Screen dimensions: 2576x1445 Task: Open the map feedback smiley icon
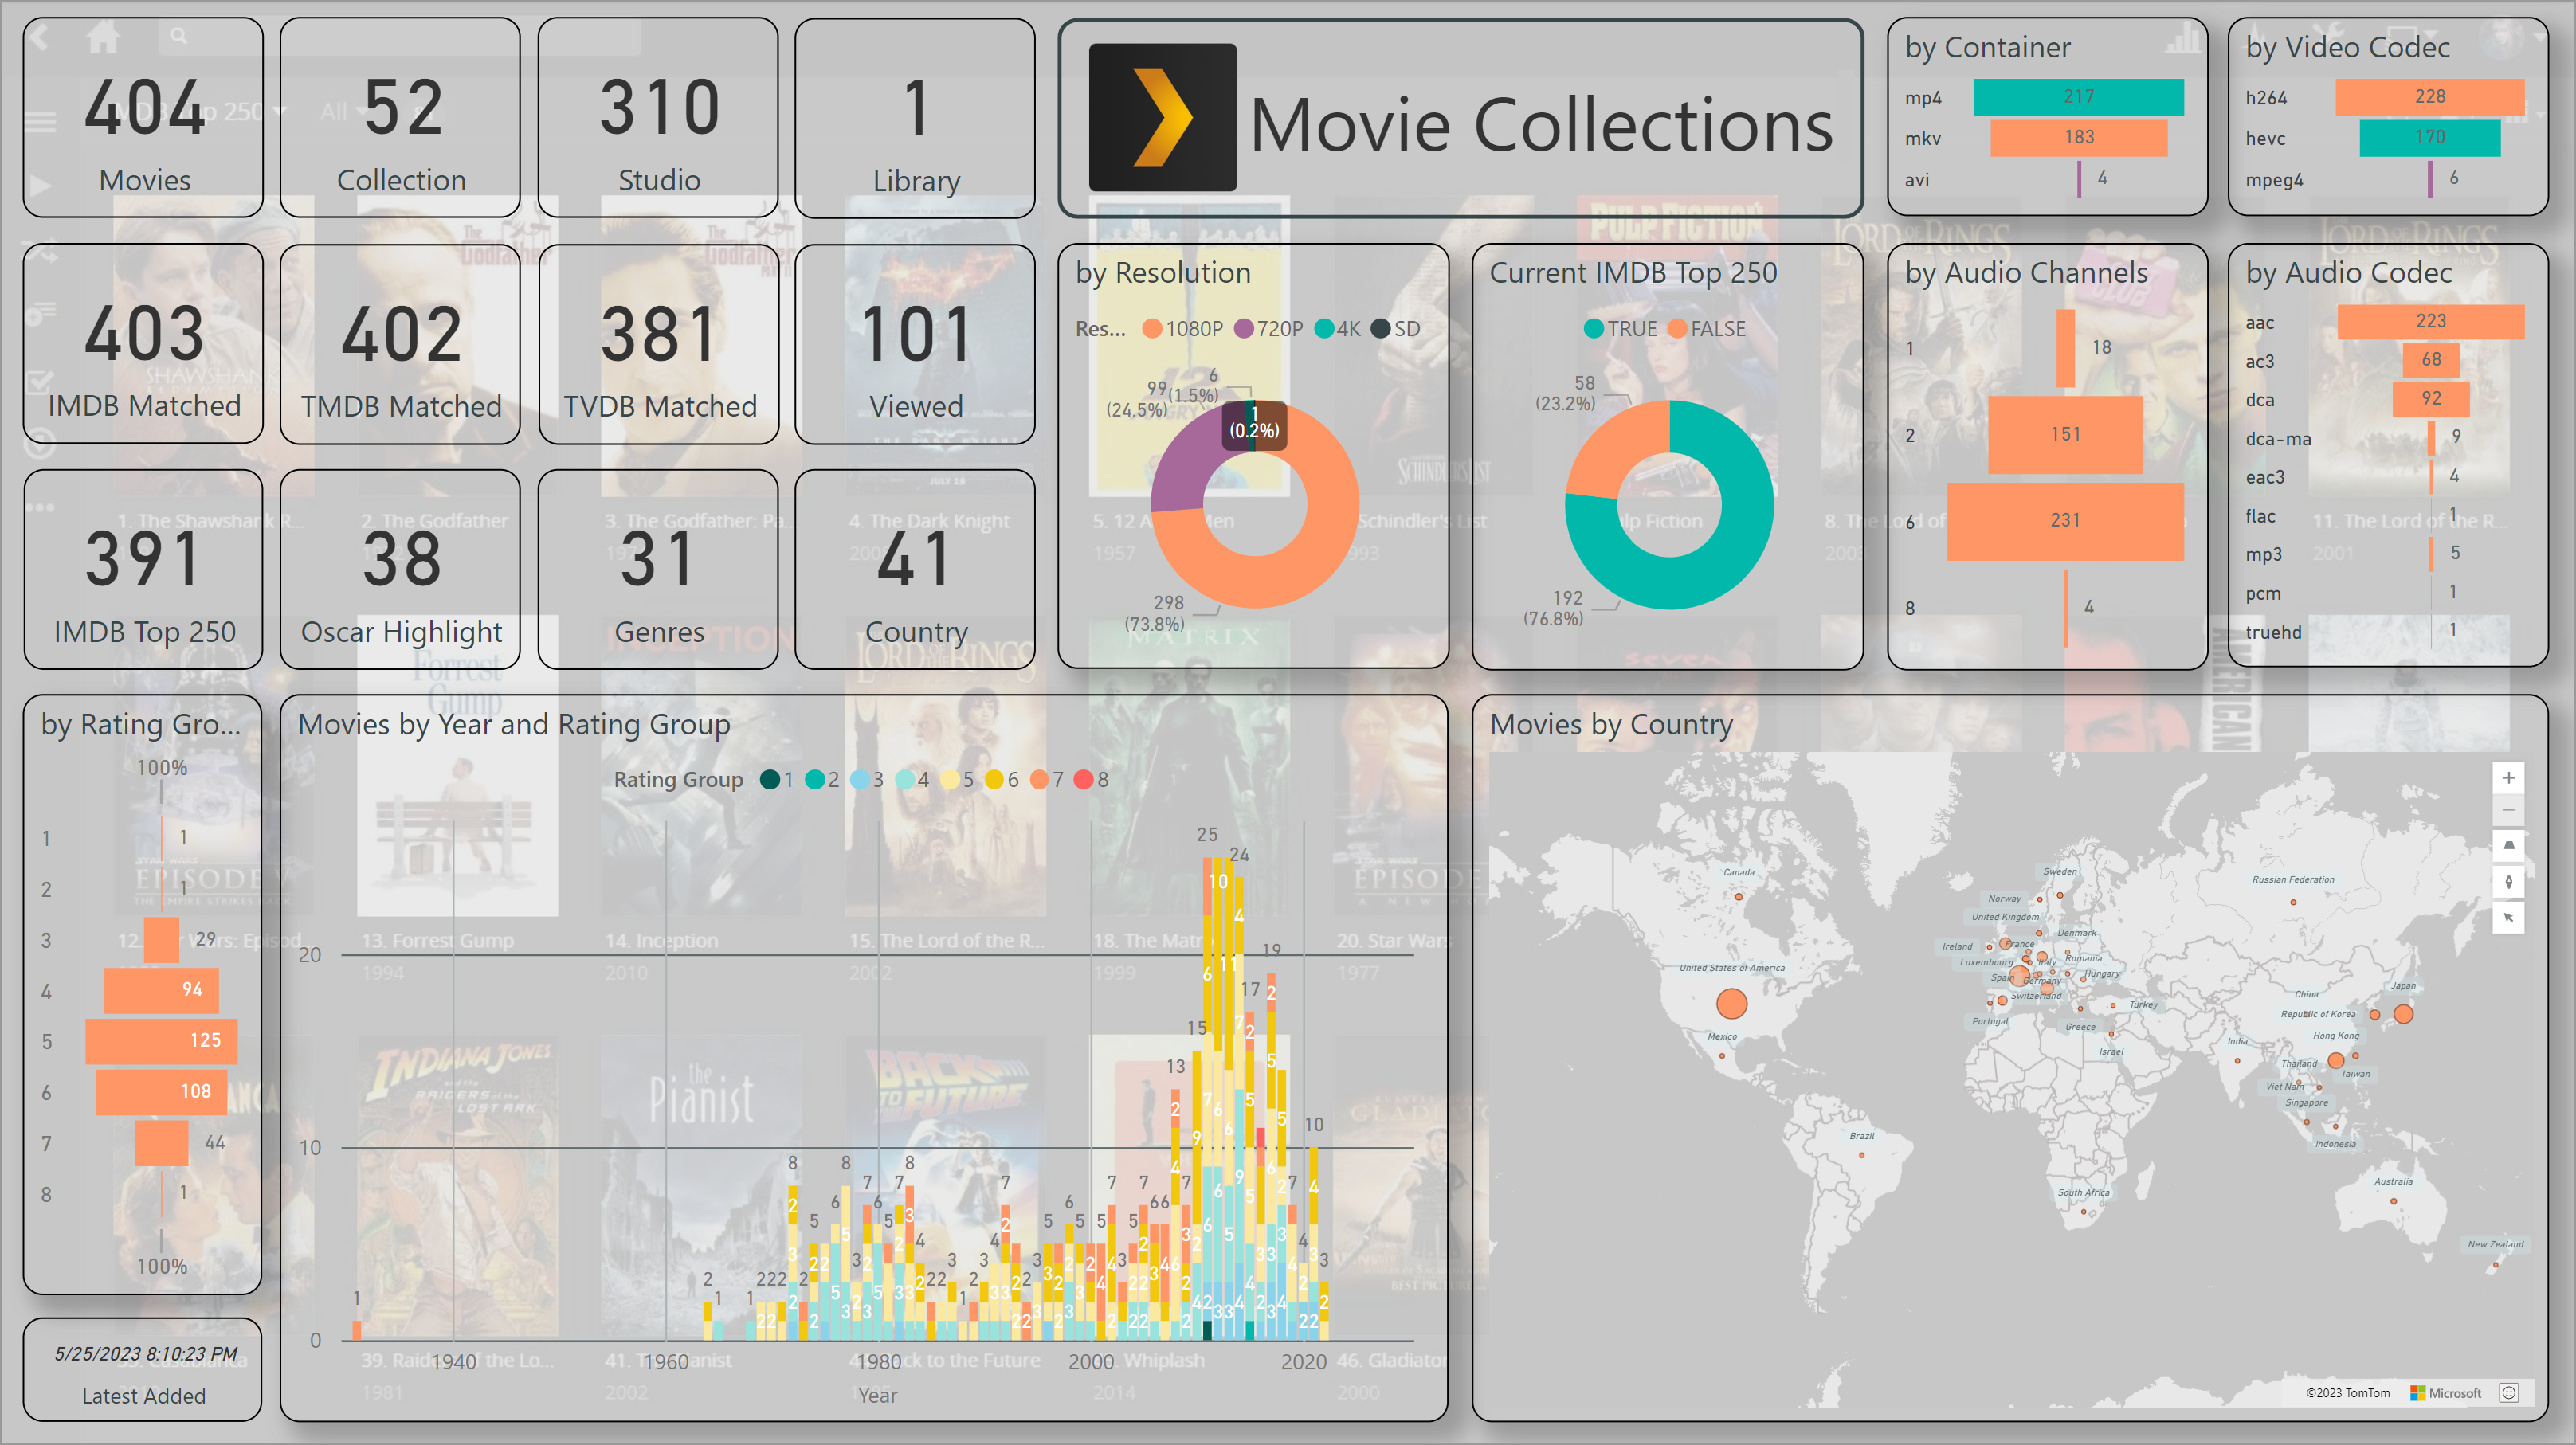[2508, 1392]
